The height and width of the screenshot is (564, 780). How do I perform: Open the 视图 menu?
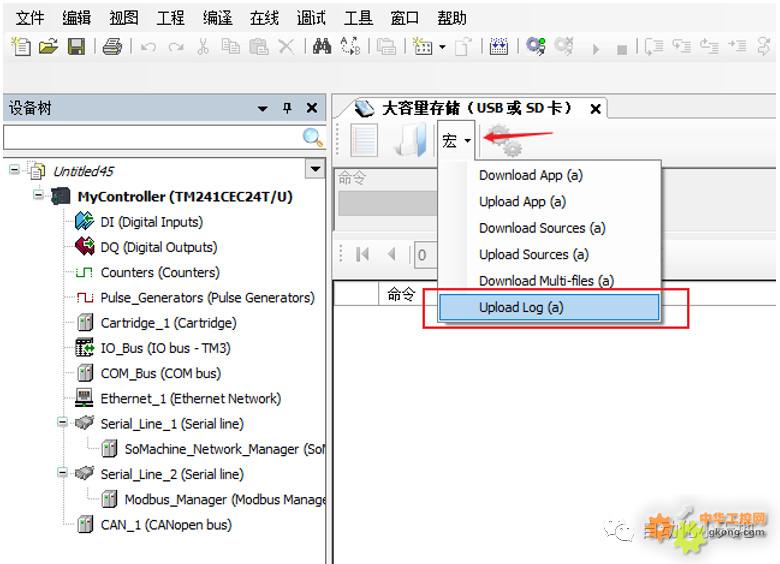123,18
